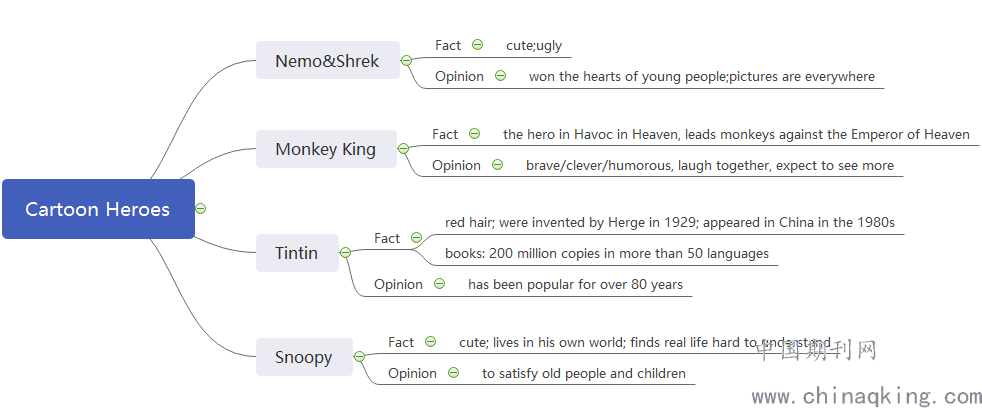This screenshot has height=408, width=982.
Task: Select the Nemo&Shrek topic node
Action: (x=328, y=60)
